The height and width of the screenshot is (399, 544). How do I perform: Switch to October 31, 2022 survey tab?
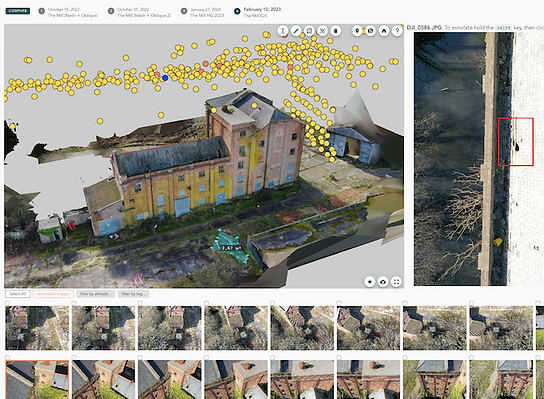[x=139, y=12]
